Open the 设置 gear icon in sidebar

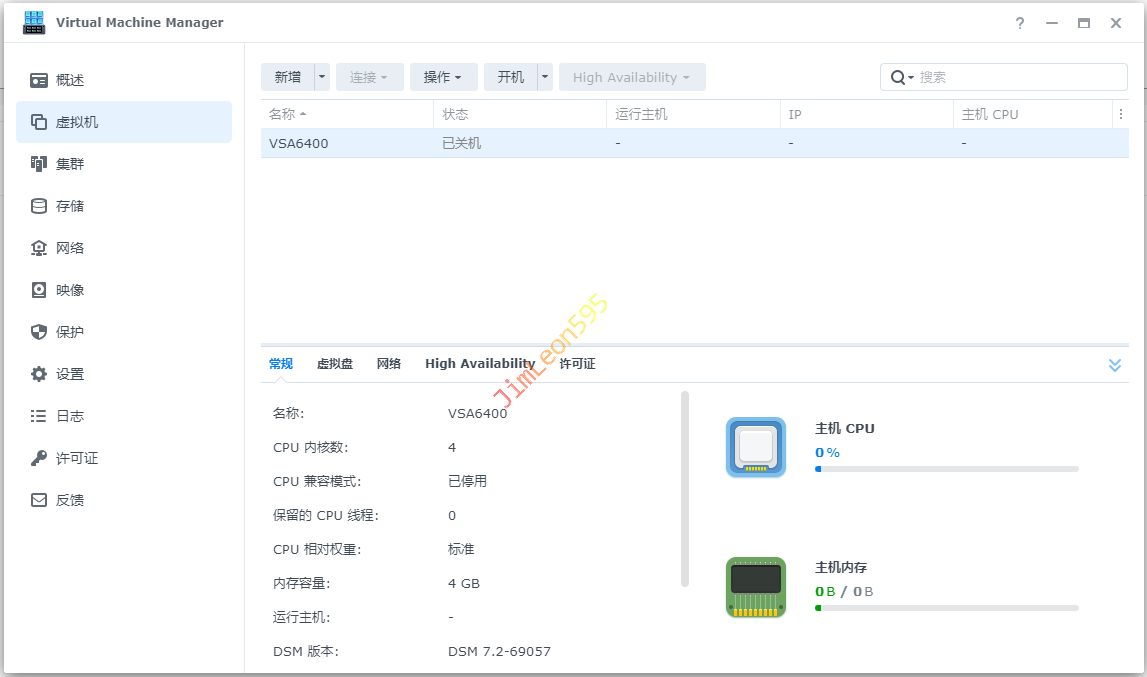(x=39, y=374)
